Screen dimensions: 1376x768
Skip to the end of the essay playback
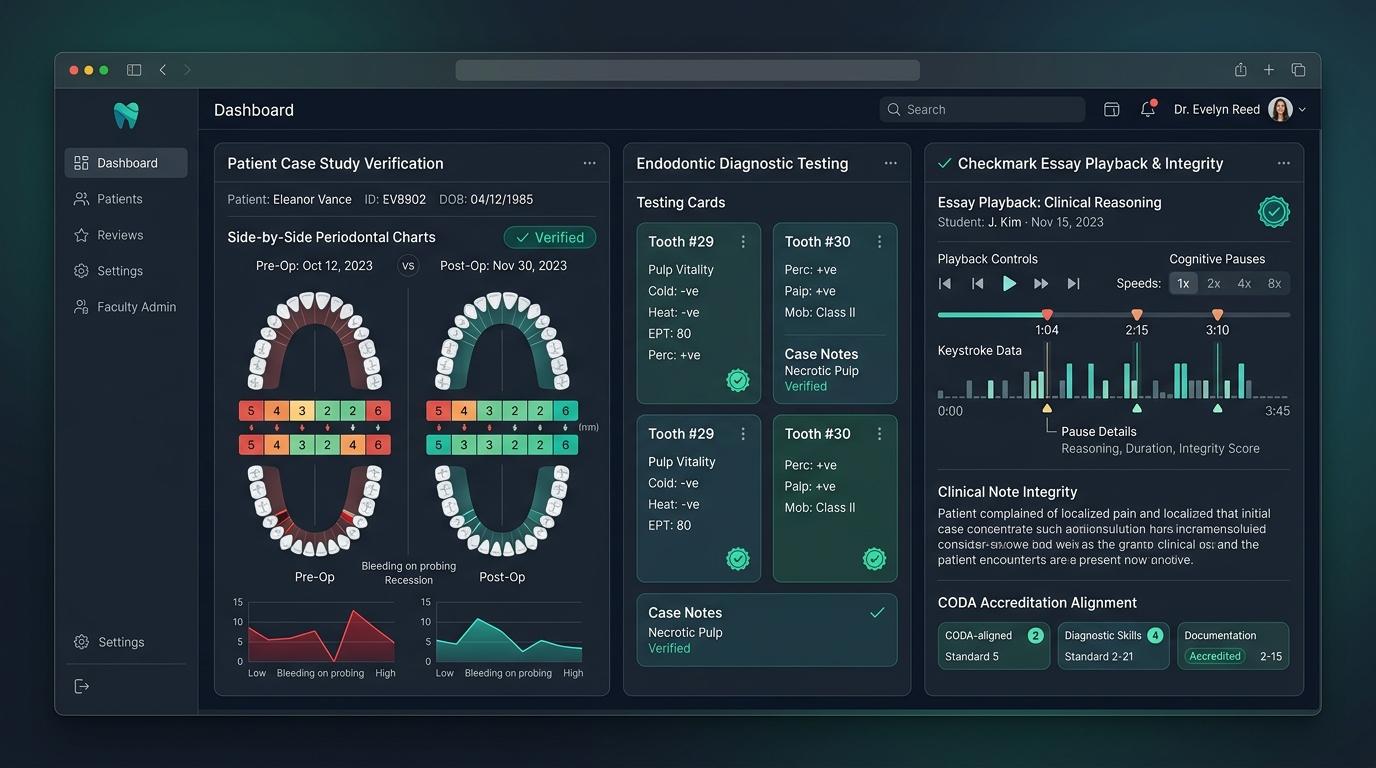[x=1073, y=284]
